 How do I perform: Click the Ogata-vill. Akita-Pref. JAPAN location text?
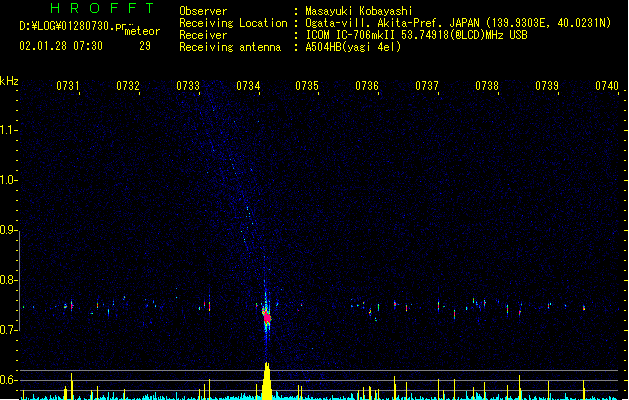(x=392, y=23)
